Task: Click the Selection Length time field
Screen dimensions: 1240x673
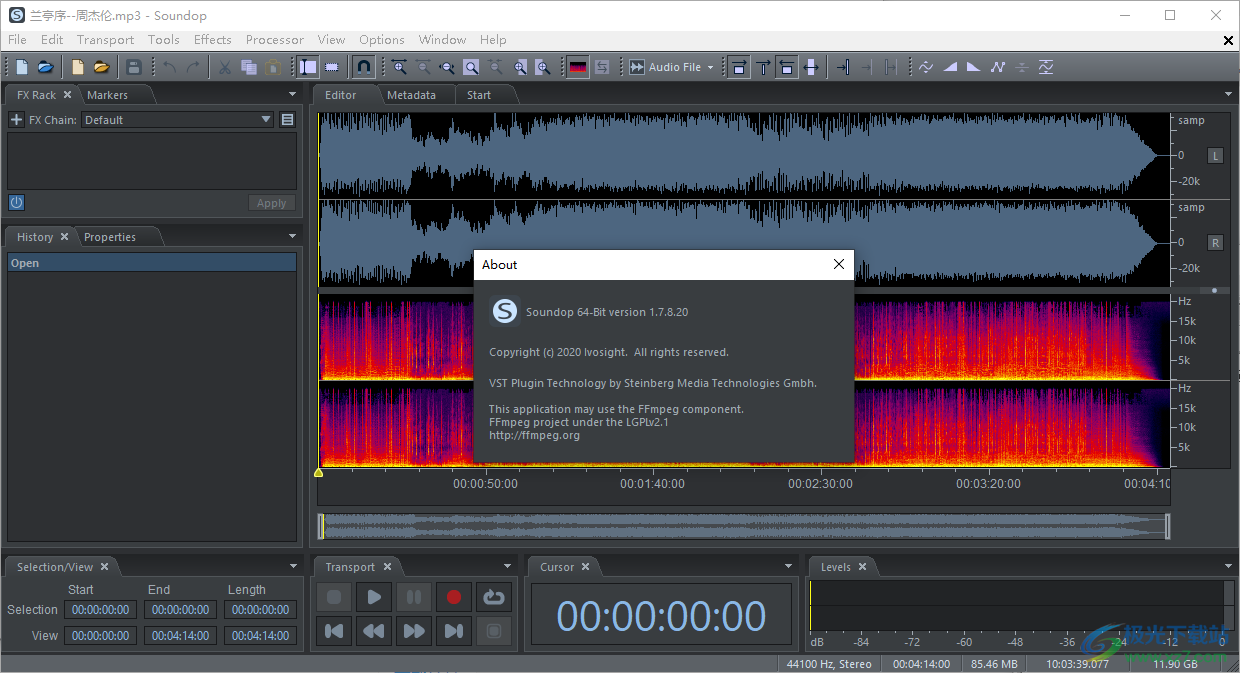Action: (x=261, y=610)
